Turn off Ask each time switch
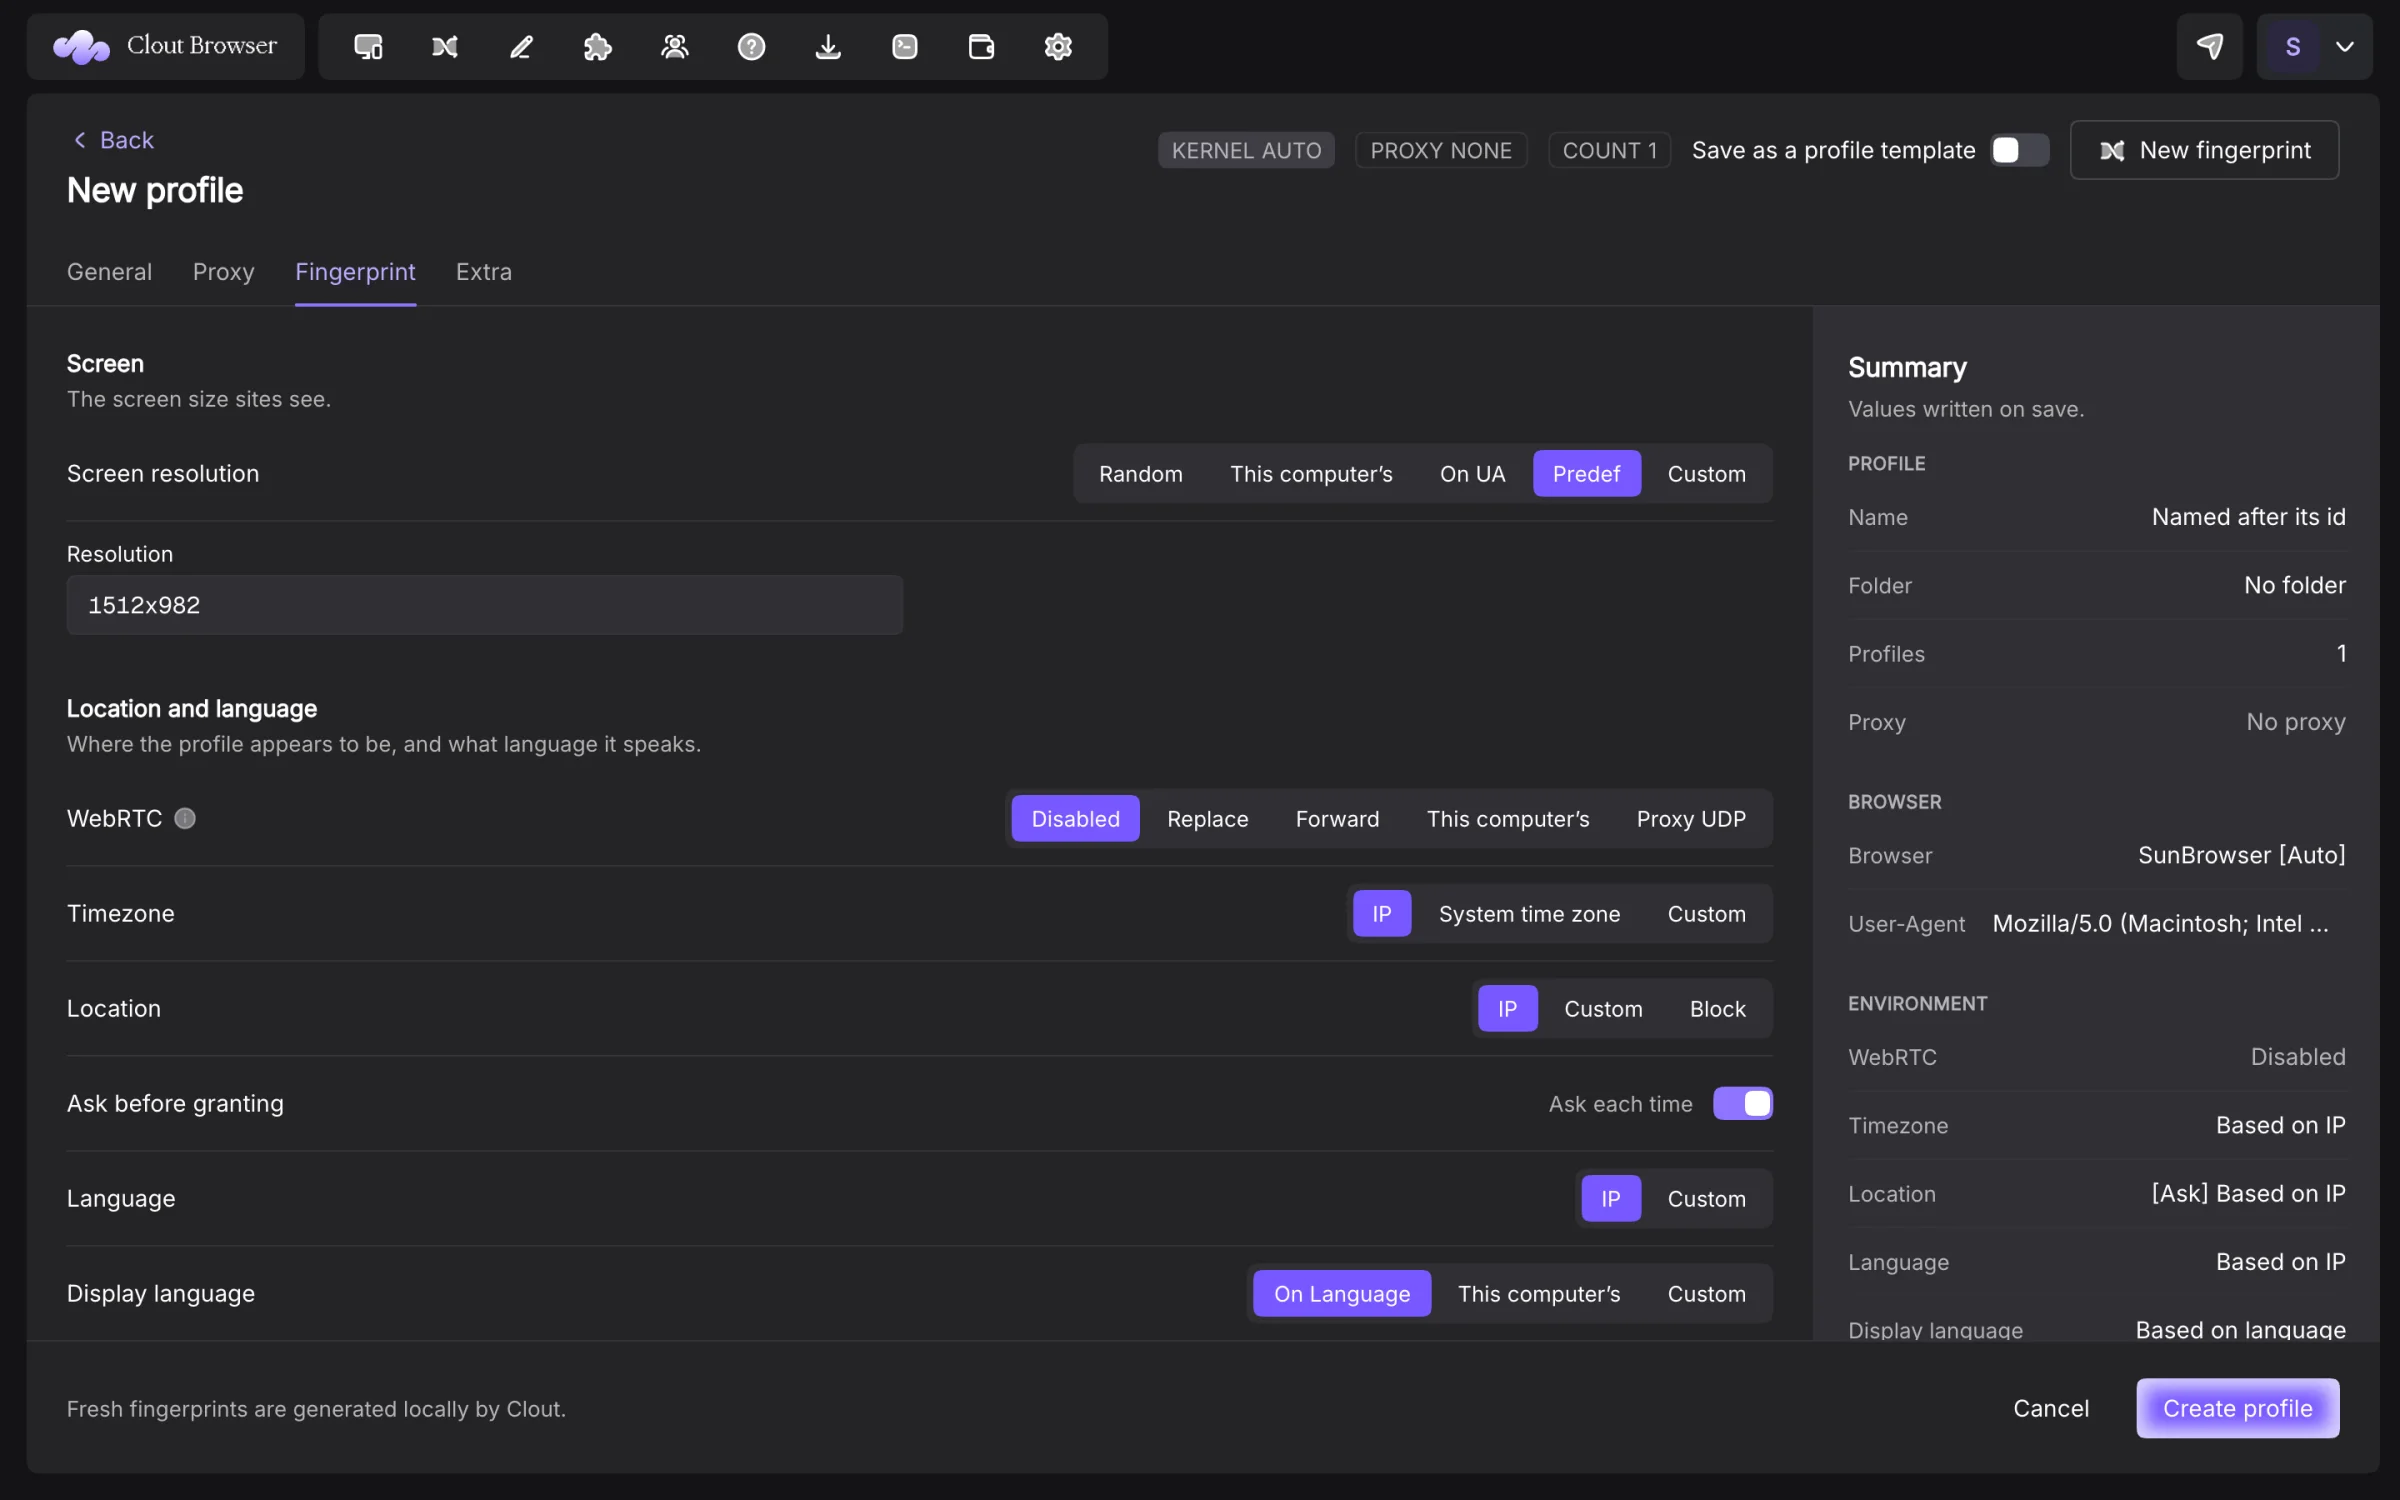Viewport: 2400px width, 1500px height. tap(1743, 1103)
